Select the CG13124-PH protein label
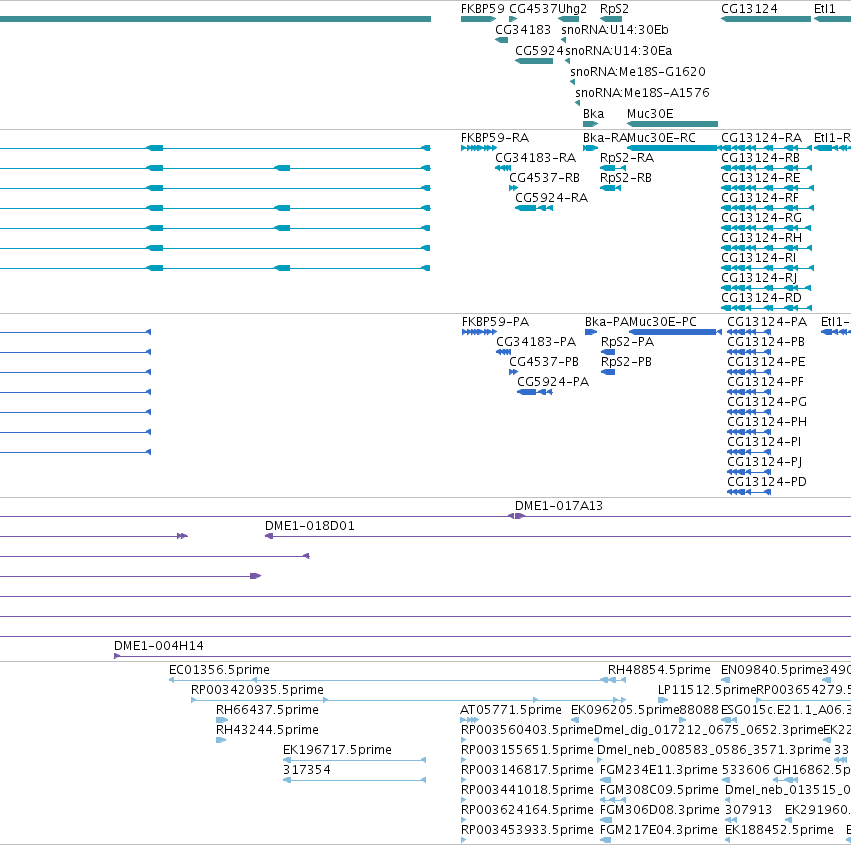This screenshot has width=851, height=845. [x=767, y=422]
